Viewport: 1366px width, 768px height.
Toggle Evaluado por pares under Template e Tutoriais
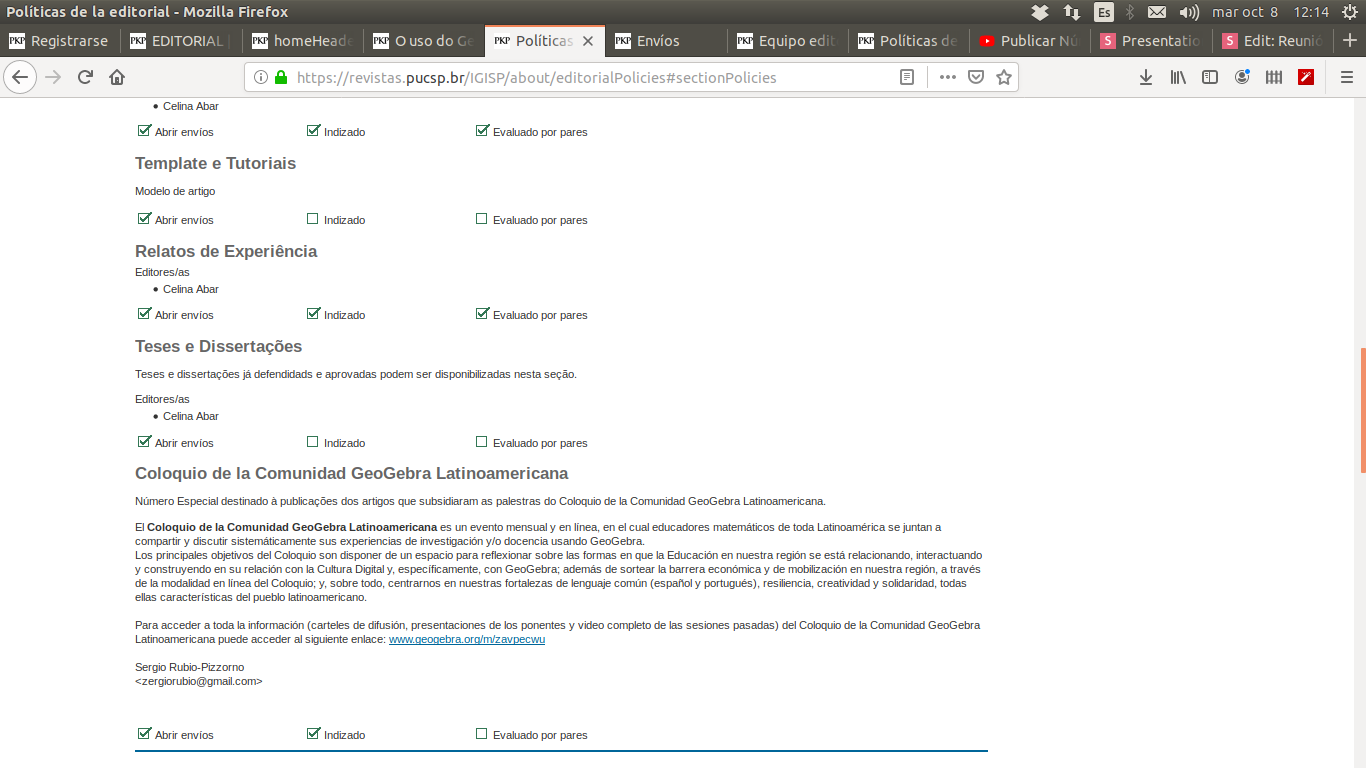pyautogui.click(x=481, y=219)
